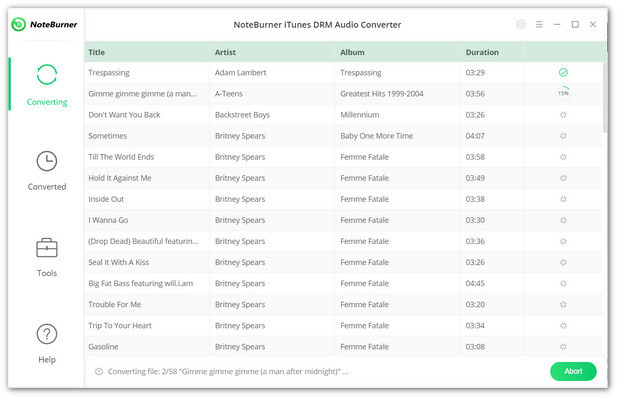Open the hamburger menu icon

[539, 24]
